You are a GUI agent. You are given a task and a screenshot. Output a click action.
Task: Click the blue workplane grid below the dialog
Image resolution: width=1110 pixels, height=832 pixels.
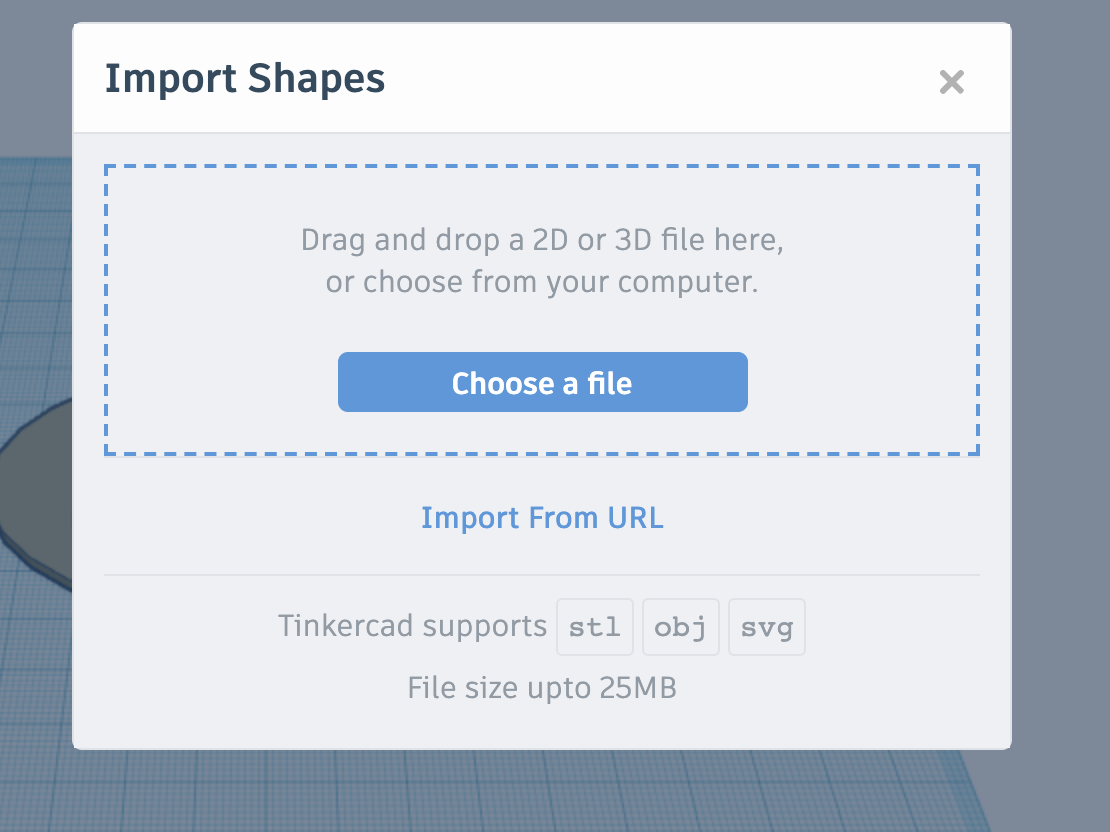[500, 795]
